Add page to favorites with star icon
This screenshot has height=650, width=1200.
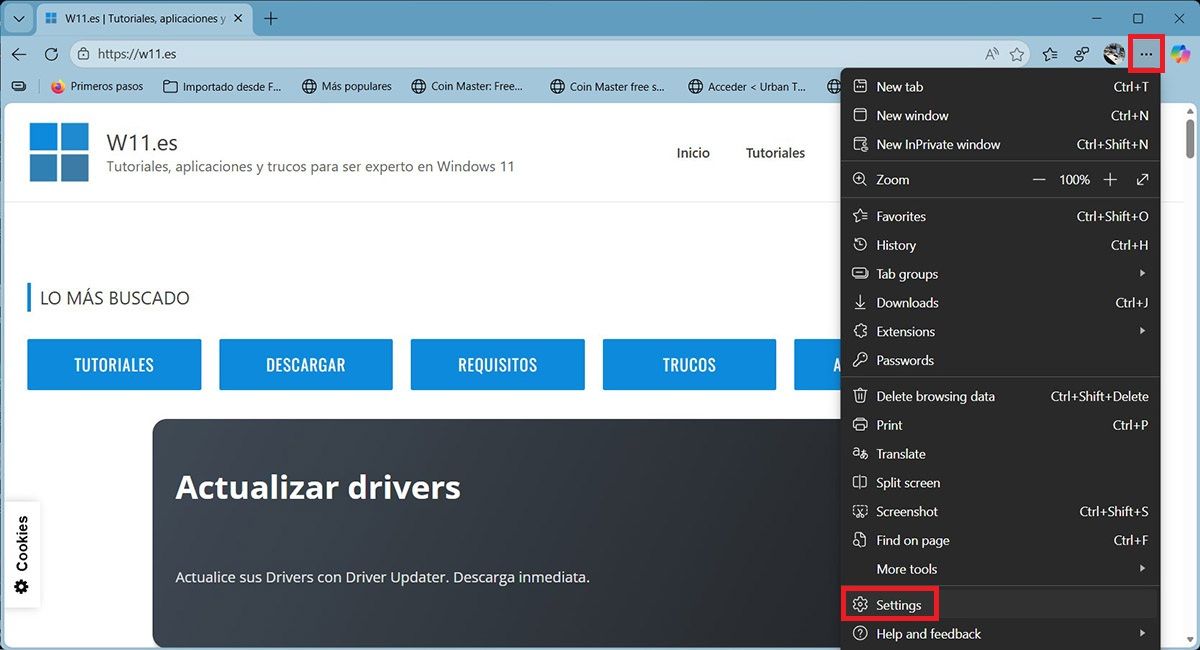(x=1017, y=54)
